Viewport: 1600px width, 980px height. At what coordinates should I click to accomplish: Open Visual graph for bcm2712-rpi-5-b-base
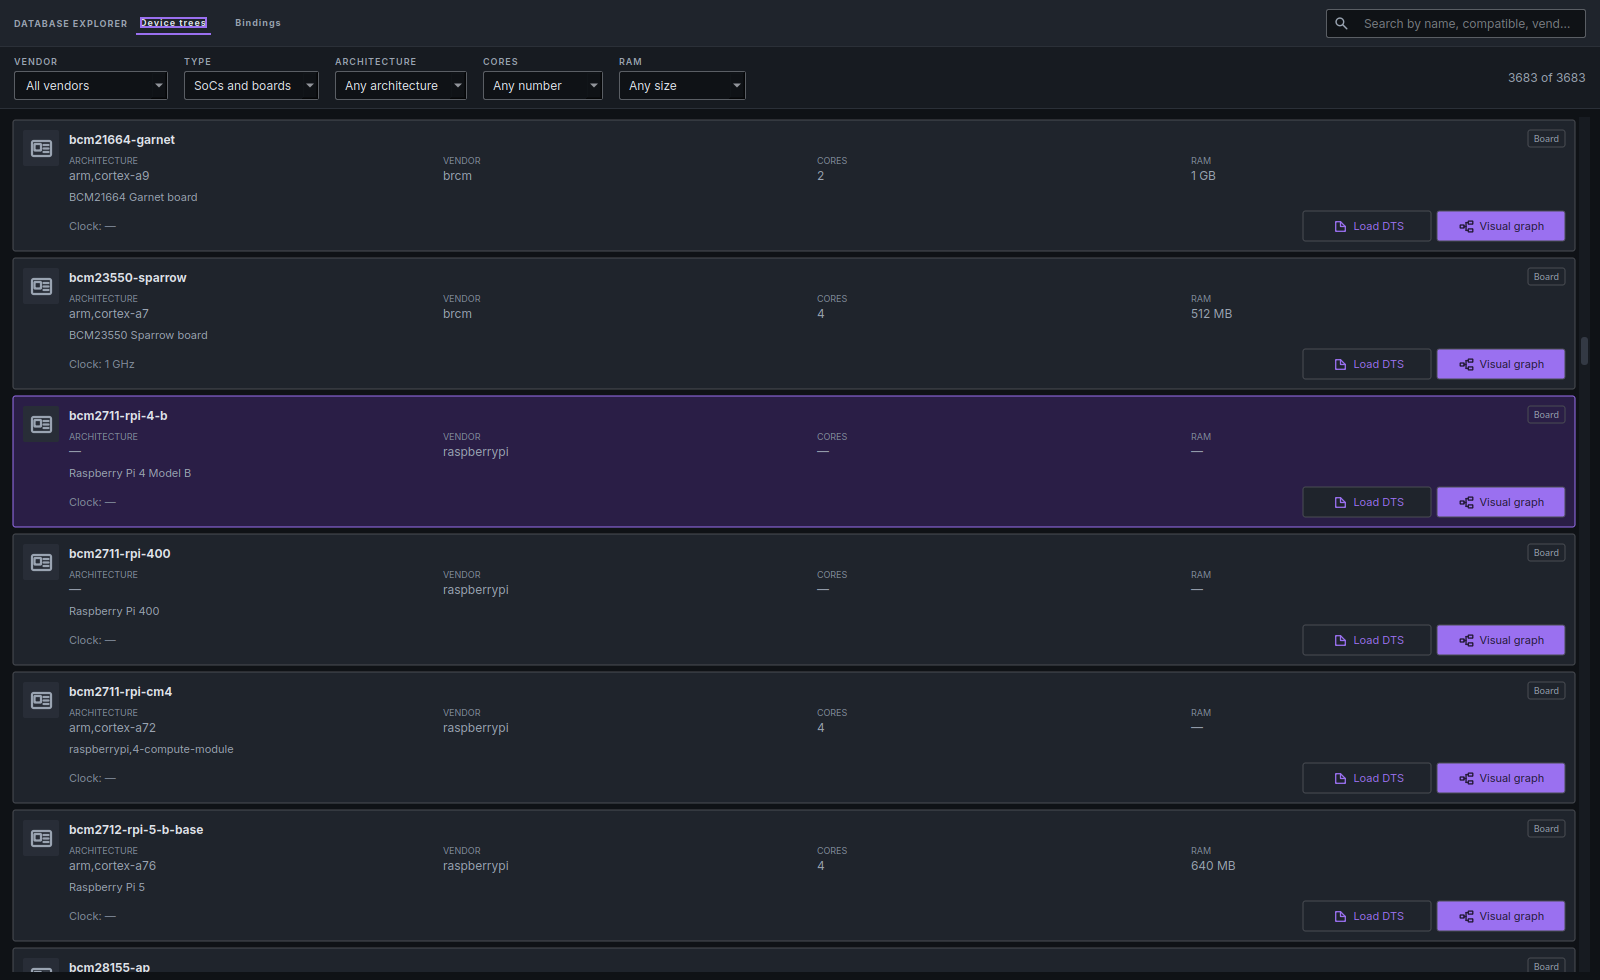click(x=1501, y=916)
